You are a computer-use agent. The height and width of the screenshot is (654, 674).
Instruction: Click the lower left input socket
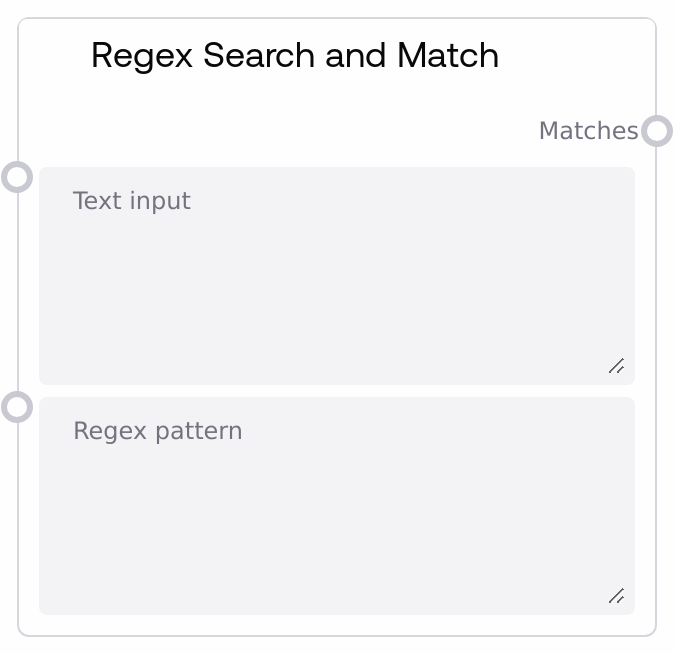tap(17, 407)
